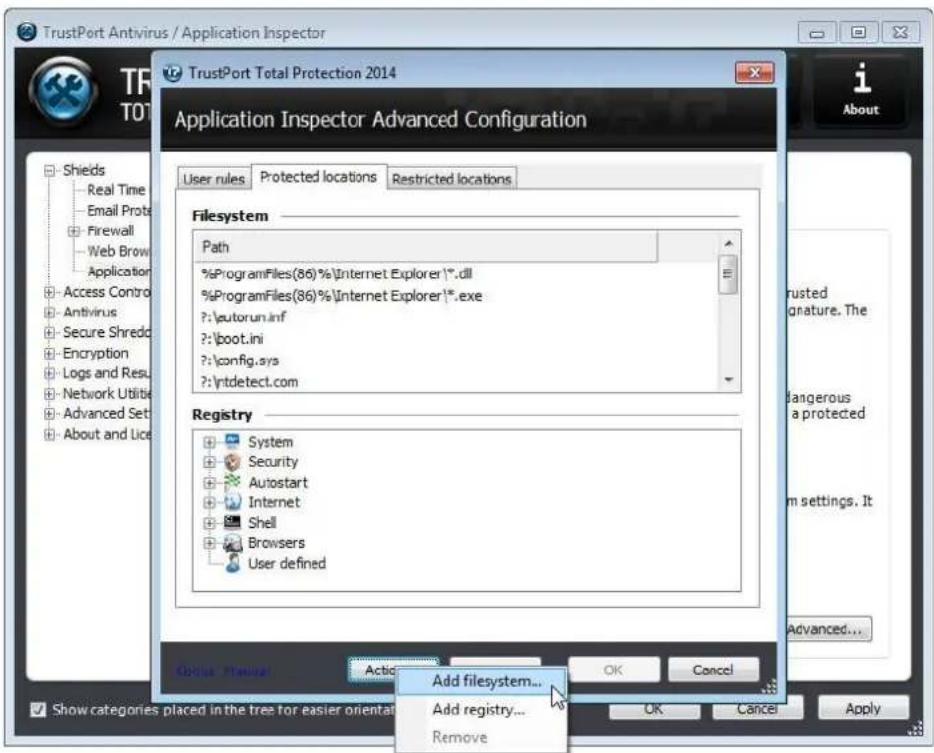This screenshot has height=753, width=934.
Task: Click the User defined person icon
Action: pos(233,563)
